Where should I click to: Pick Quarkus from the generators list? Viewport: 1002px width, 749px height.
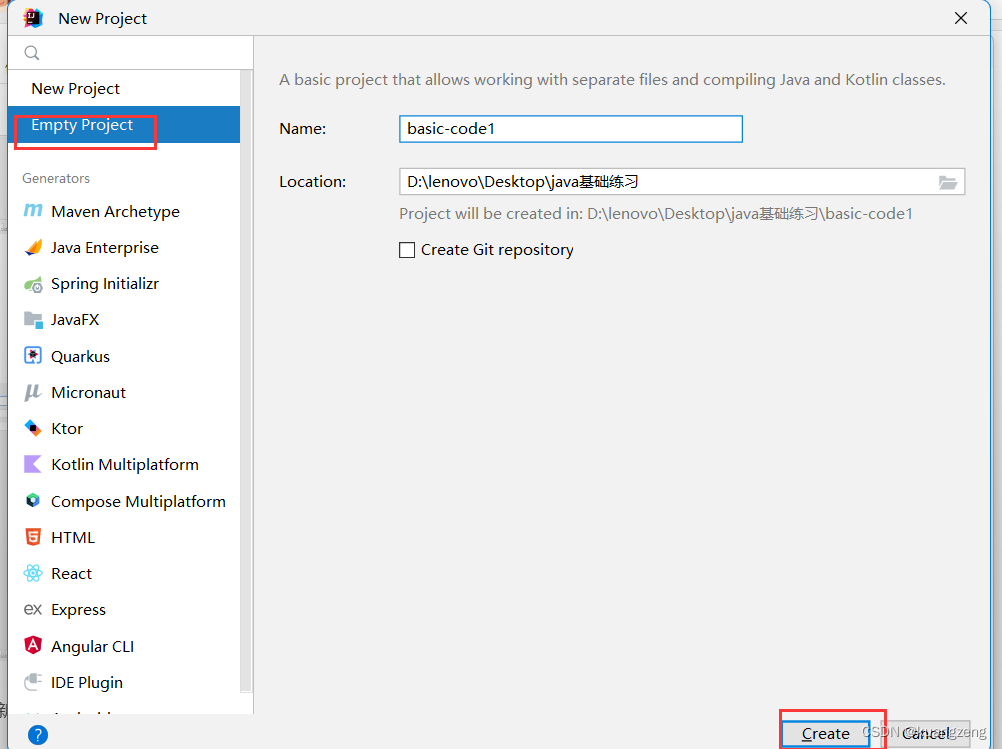tap(124, 356)
